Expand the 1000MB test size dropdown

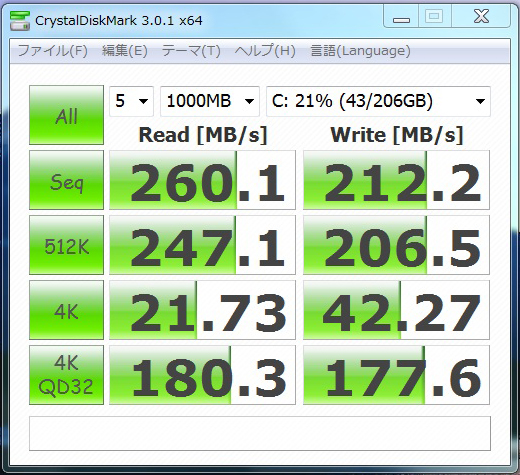pos(210,101)
